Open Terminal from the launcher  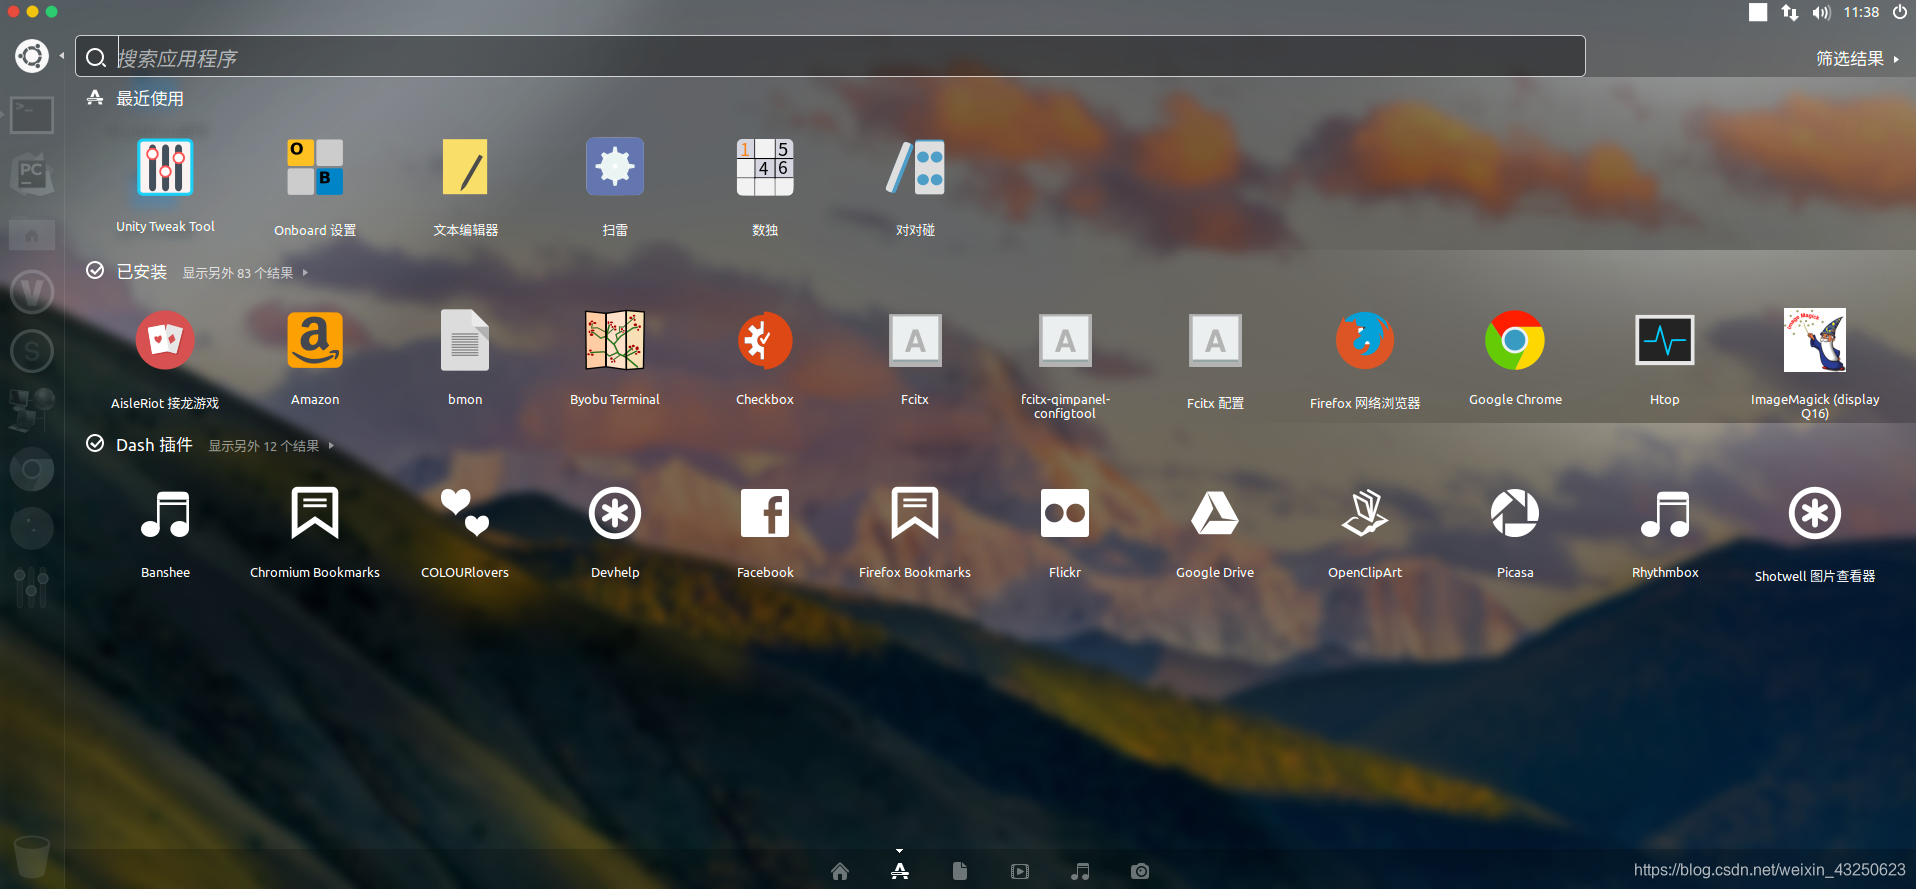tap(32, 115)
